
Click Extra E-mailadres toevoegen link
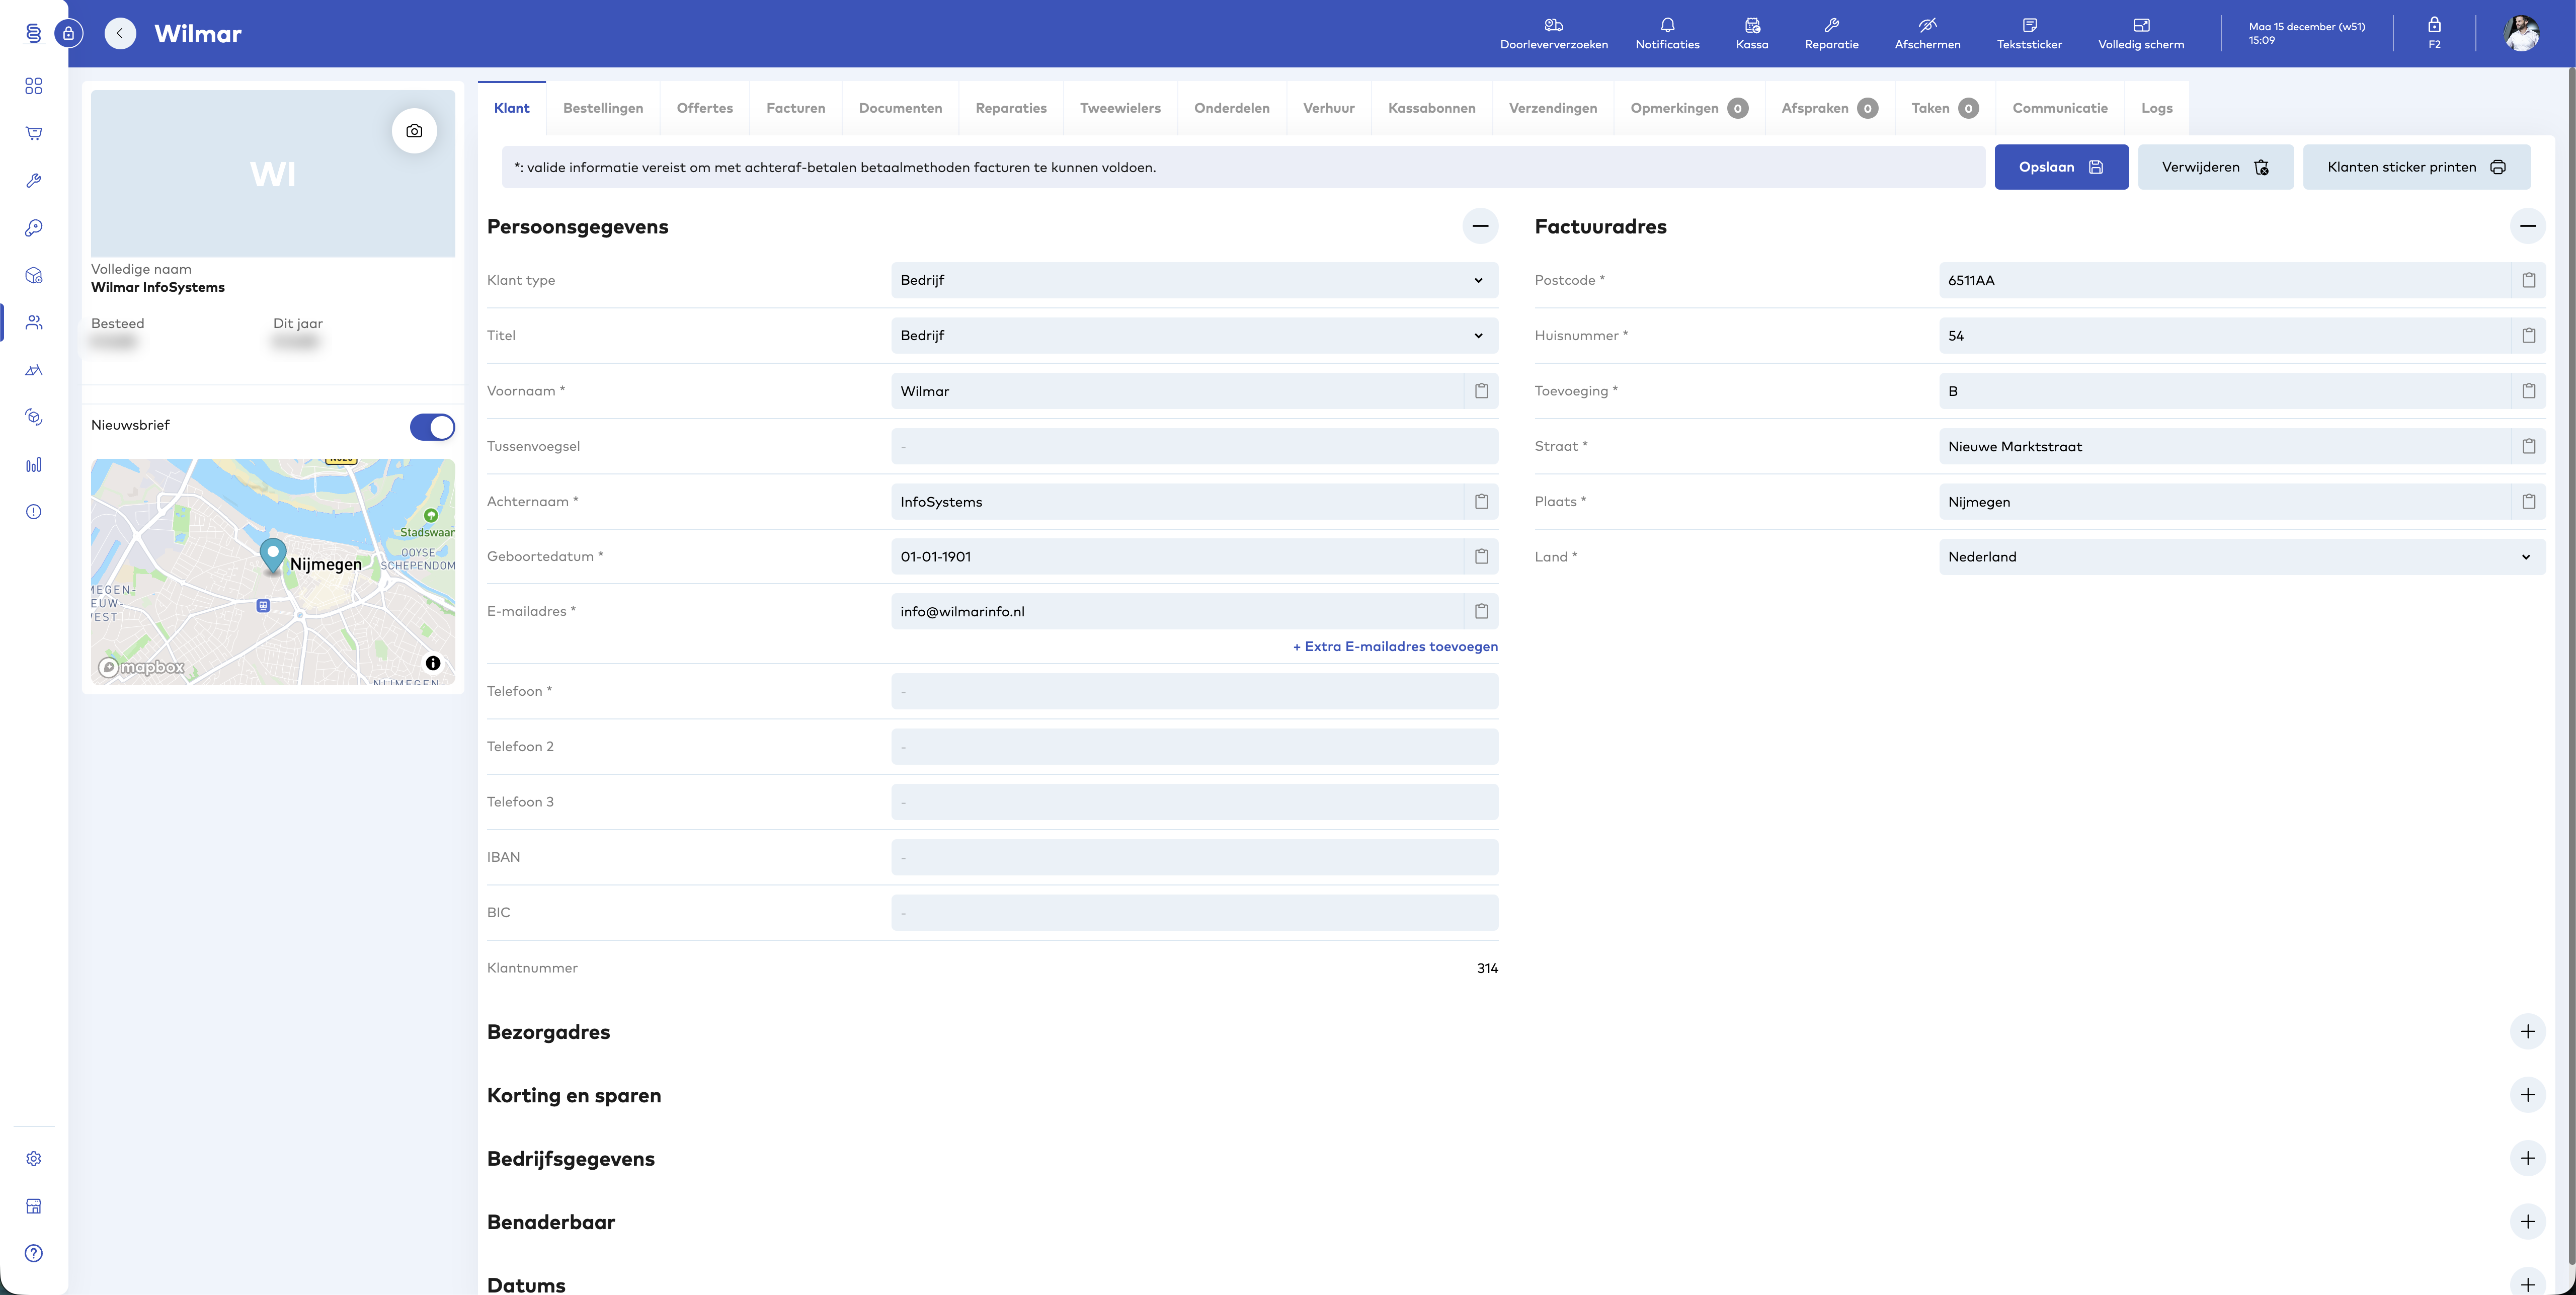click(1395, 647)
